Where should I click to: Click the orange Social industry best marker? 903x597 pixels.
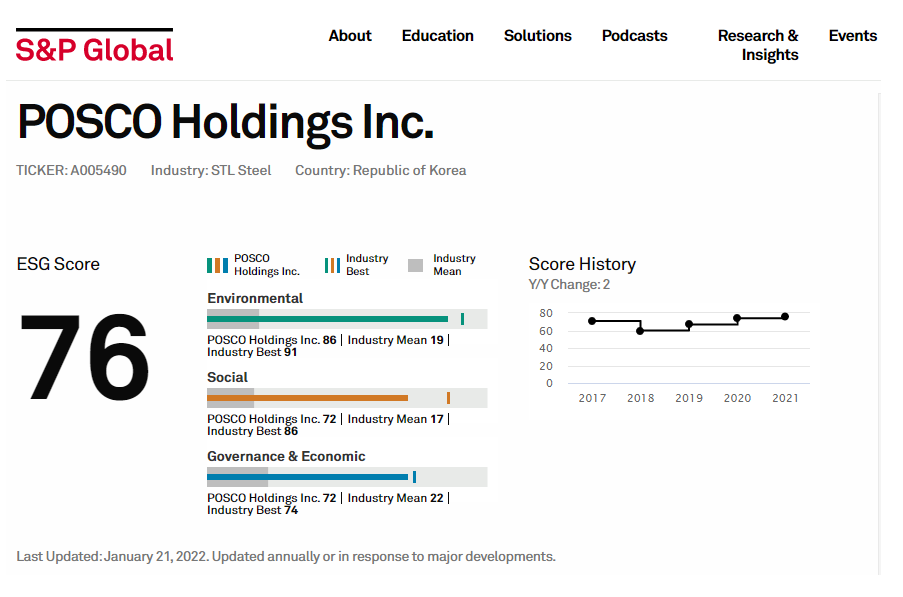click(449, 398)
